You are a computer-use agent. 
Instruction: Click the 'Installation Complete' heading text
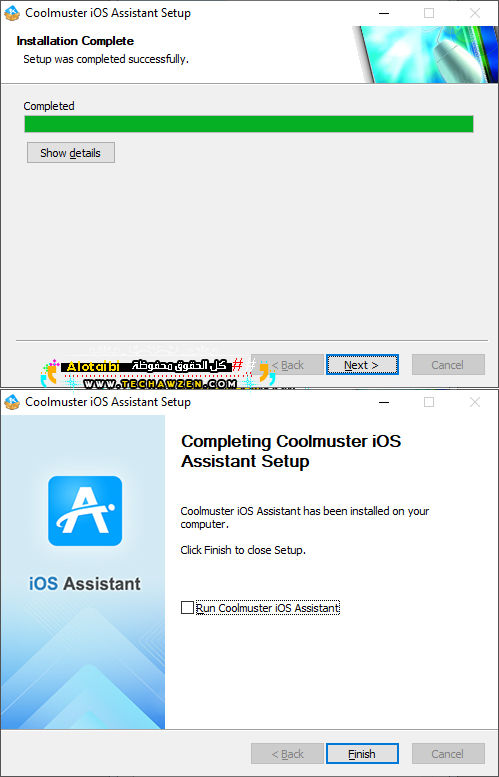coord(75,41)
